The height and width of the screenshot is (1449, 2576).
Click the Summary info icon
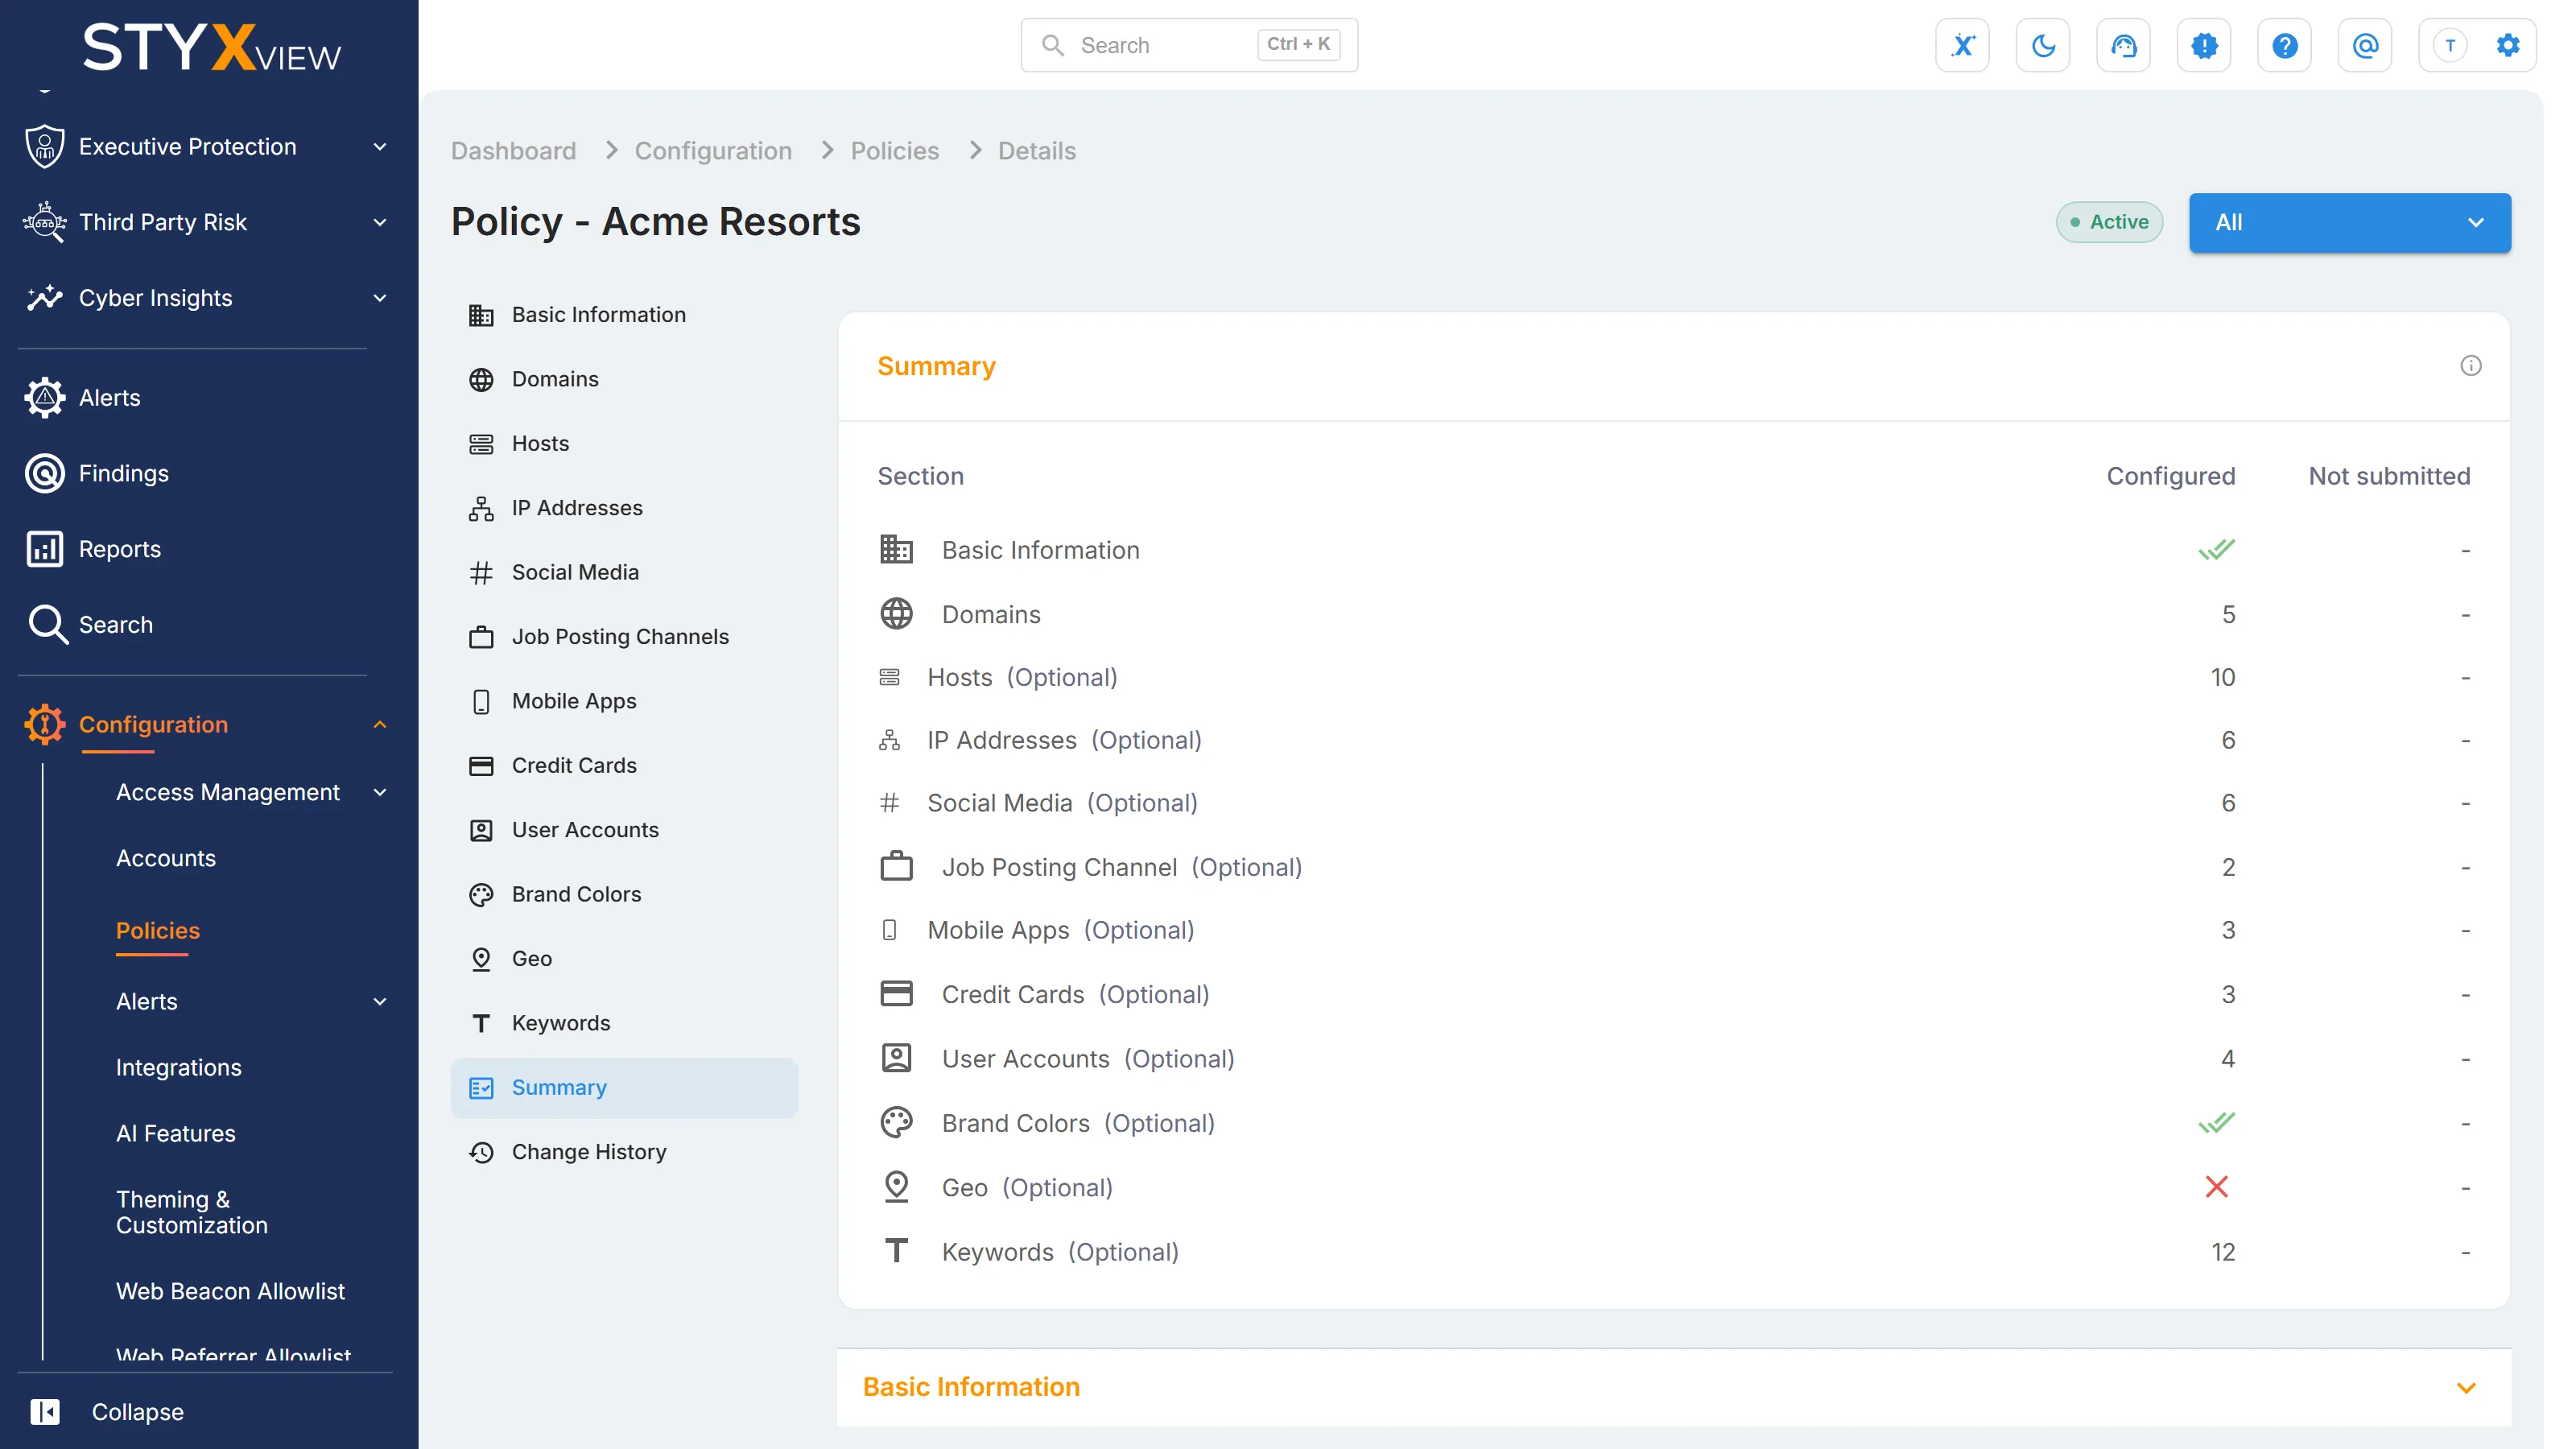tap(2470, 366)
